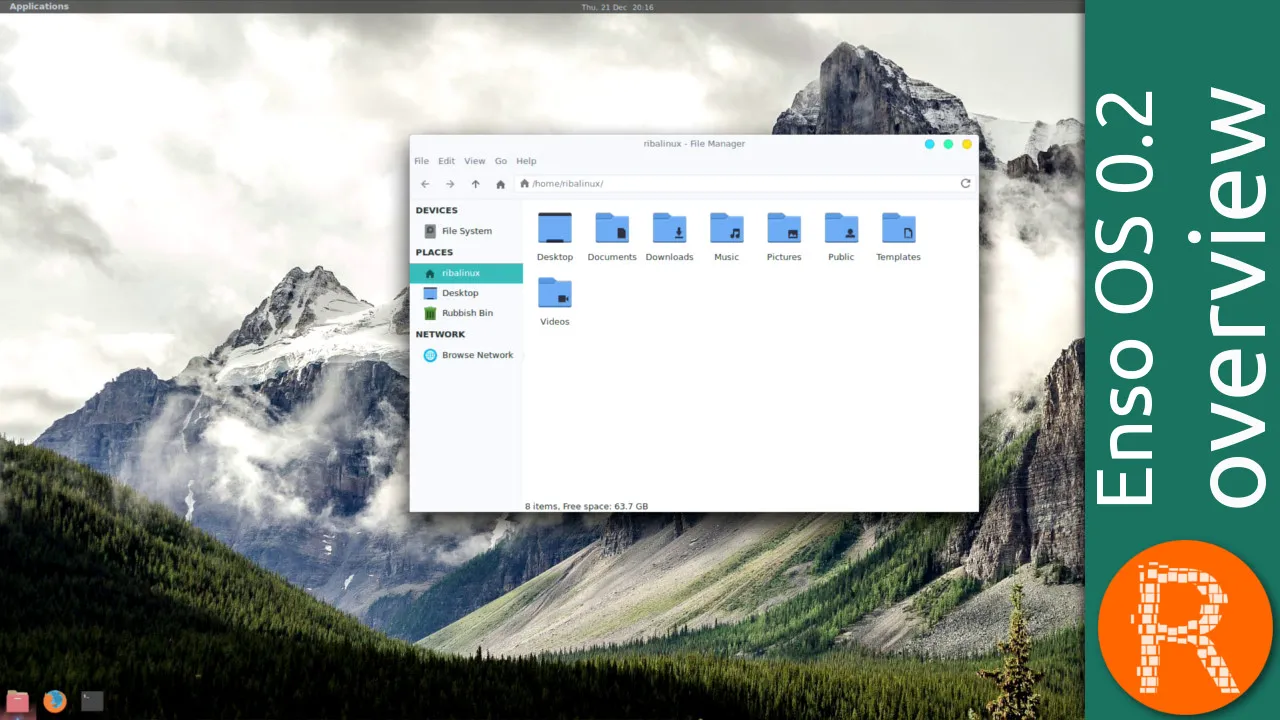Launch the file manager from the dock

[17, 701]
